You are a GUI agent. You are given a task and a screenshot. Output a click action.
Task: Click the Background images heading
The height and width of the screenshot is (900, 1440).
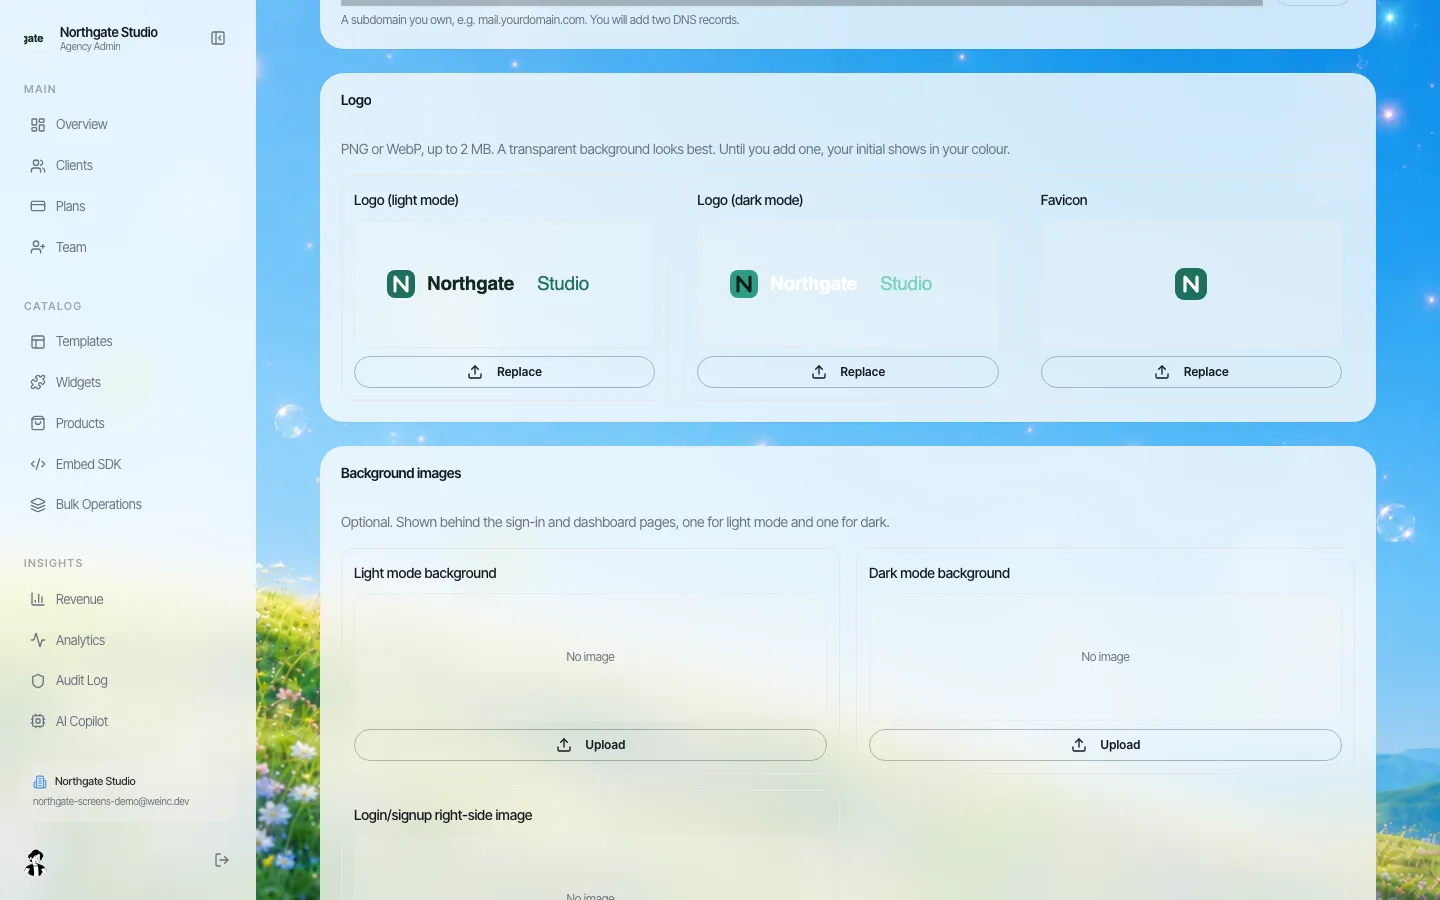pyautogui.click(x=401, y=473)
